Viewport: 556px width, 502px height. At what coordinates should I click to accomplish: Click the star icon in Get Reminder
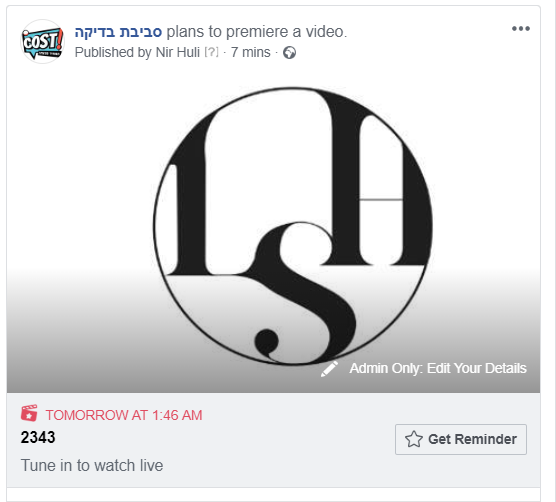tap(413, 439)
